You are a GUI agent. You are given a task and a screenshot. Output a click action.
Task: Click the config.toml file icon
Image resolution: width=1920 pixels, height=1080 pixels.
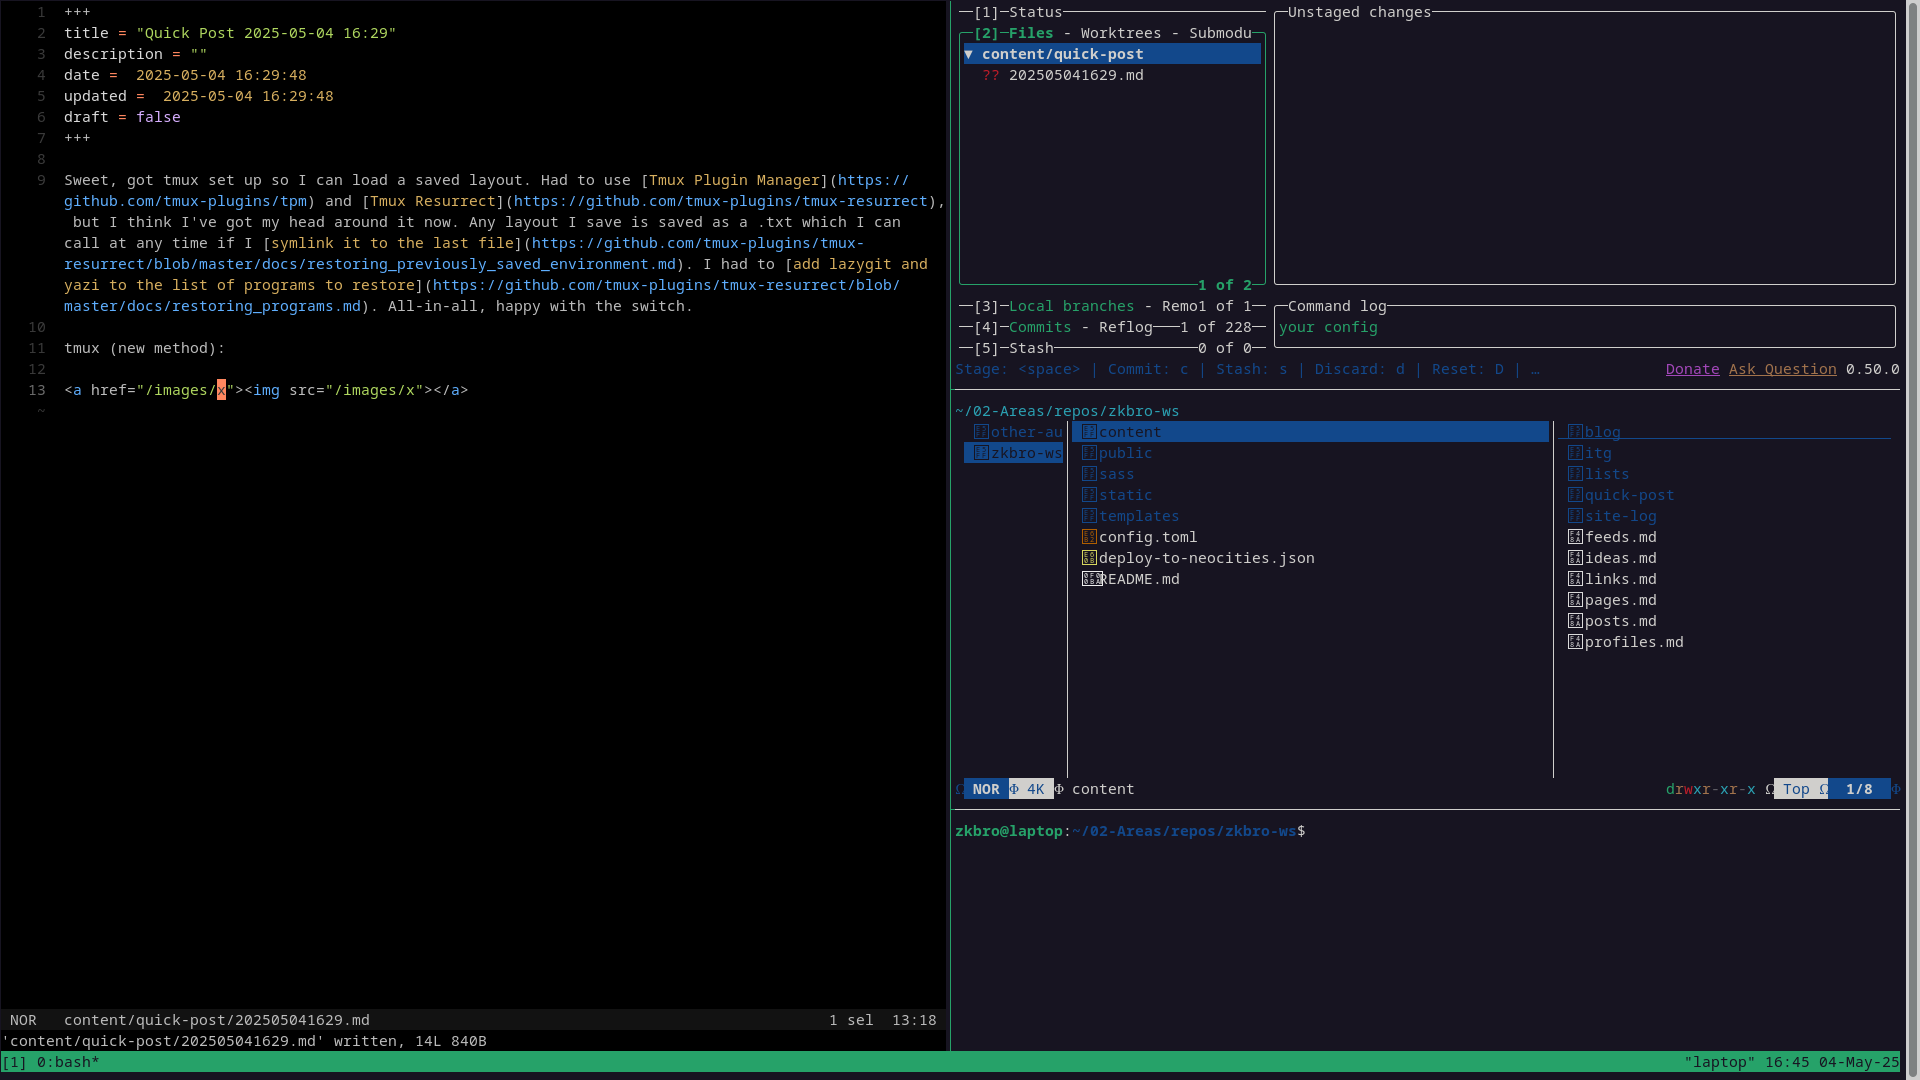pos(1089,537)
